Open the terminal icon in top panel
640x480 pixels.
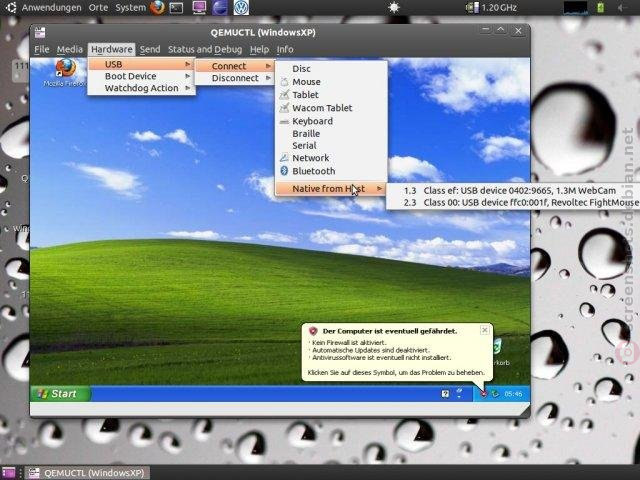176,8
